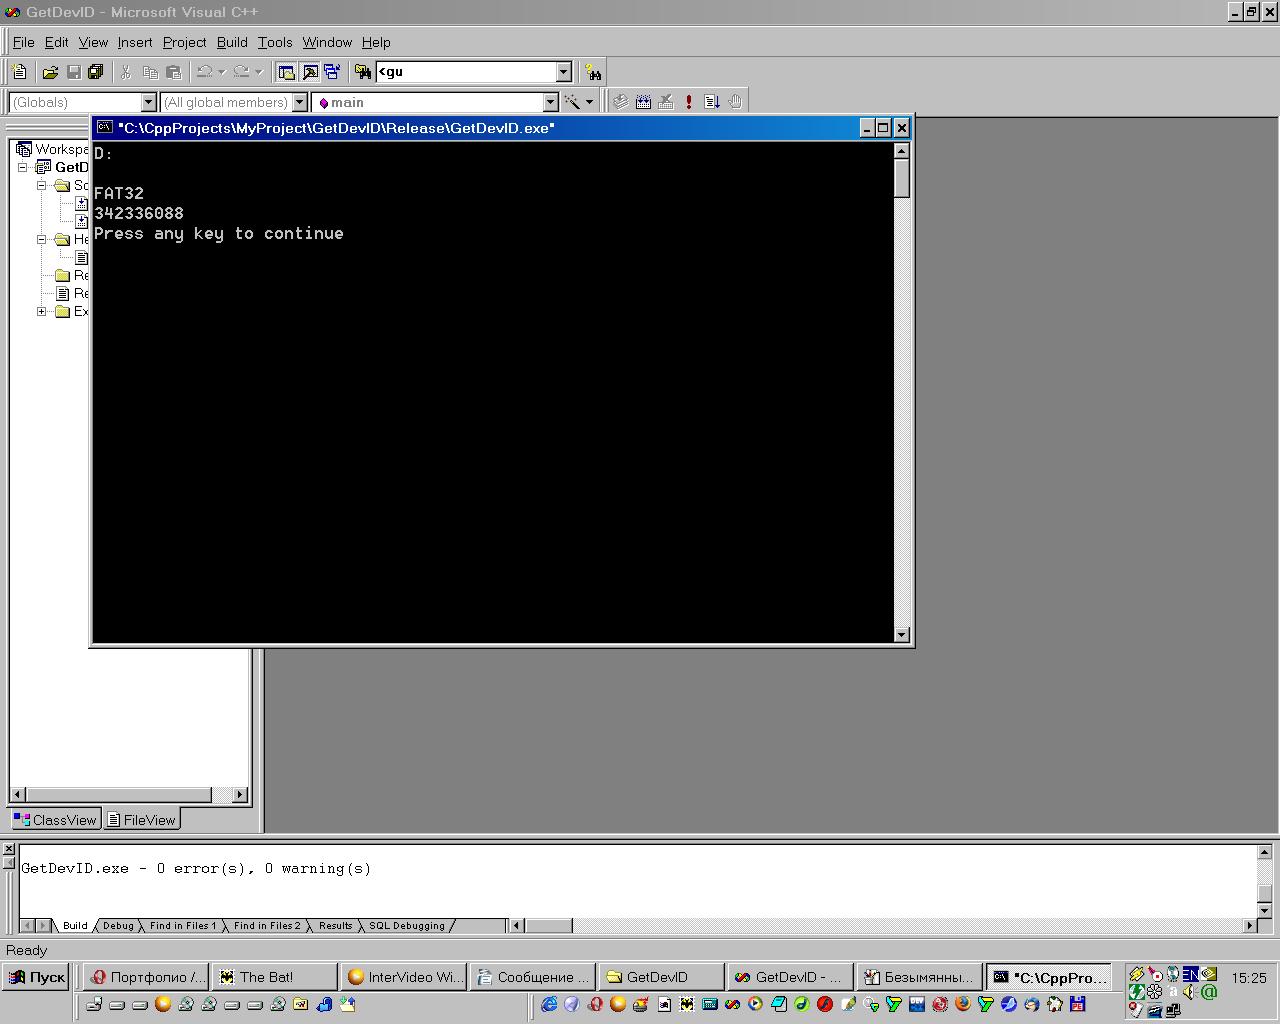
Task: Expand the External Dependencies folder node
Action: pyautogui.click(x=42, y=311)
